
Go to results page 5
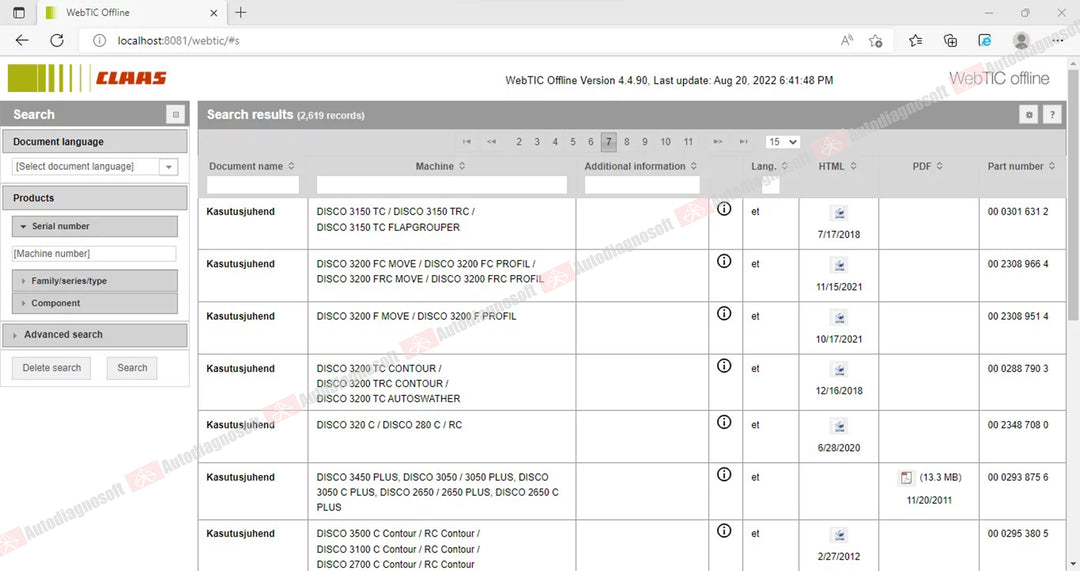point(573,142)
